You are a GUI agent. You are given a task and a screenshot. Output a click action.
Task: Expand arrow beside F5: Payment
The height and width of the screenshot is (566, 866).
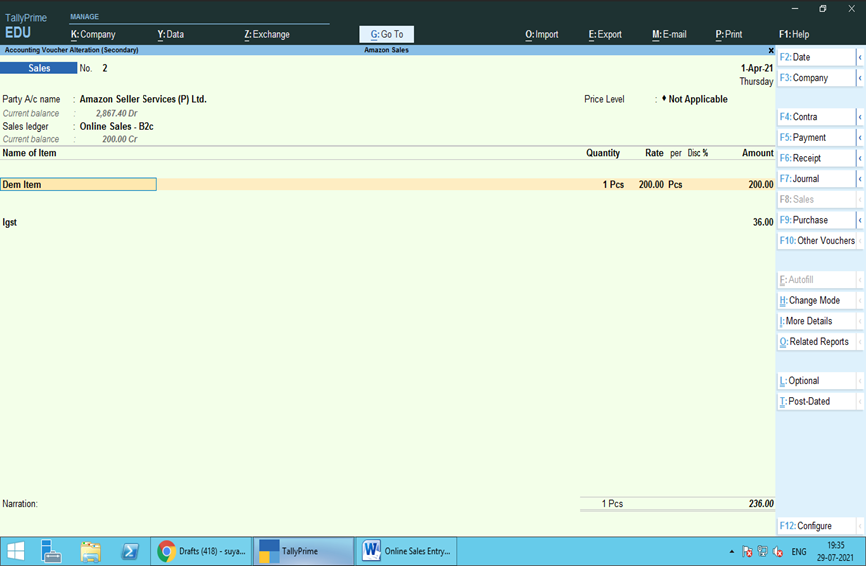click(860, 137)
